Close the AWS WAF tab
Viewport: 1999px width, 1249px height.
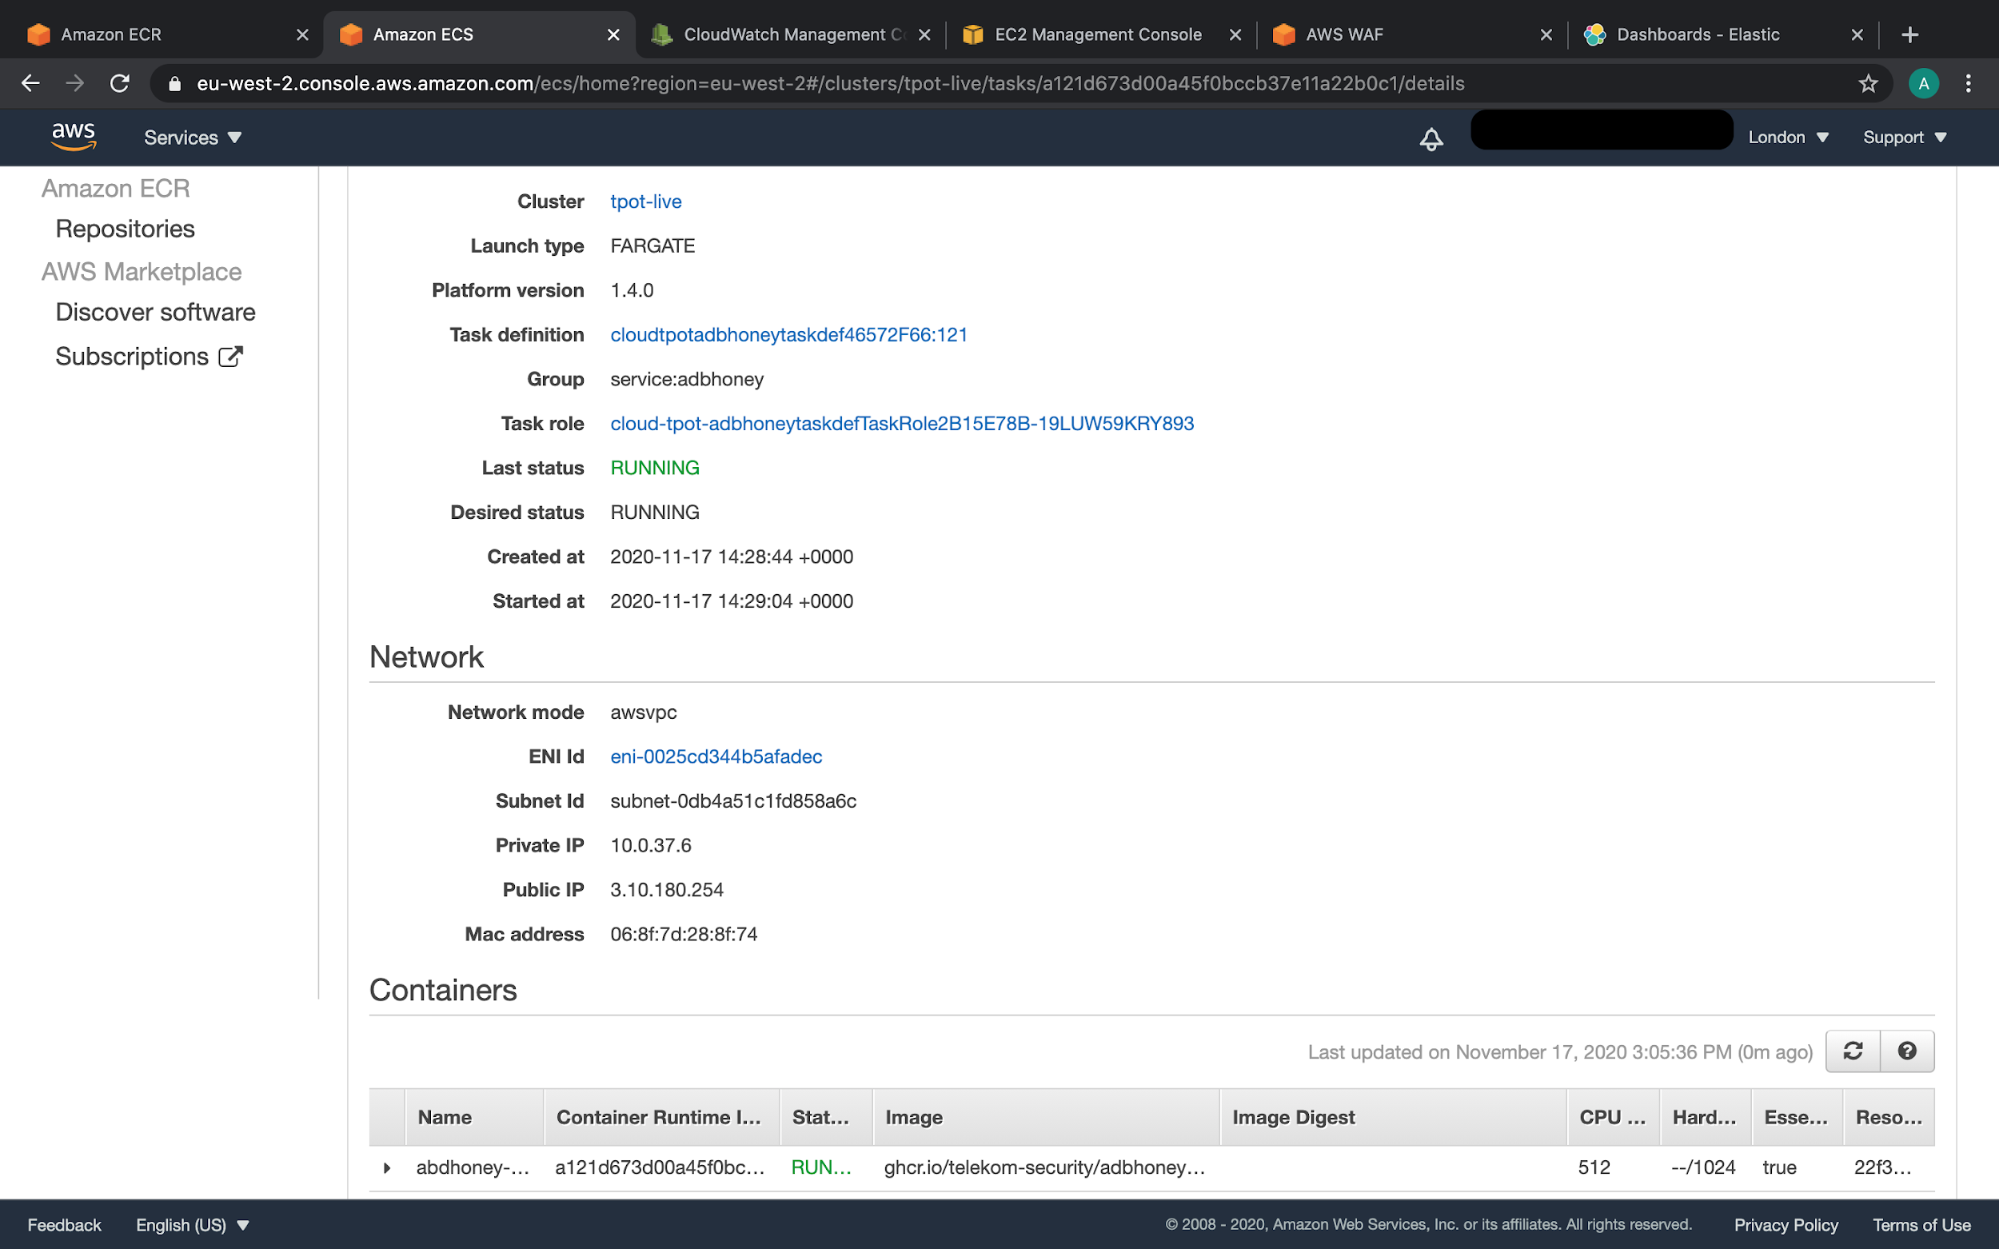pyautogui.click(x=1546, y=34)
